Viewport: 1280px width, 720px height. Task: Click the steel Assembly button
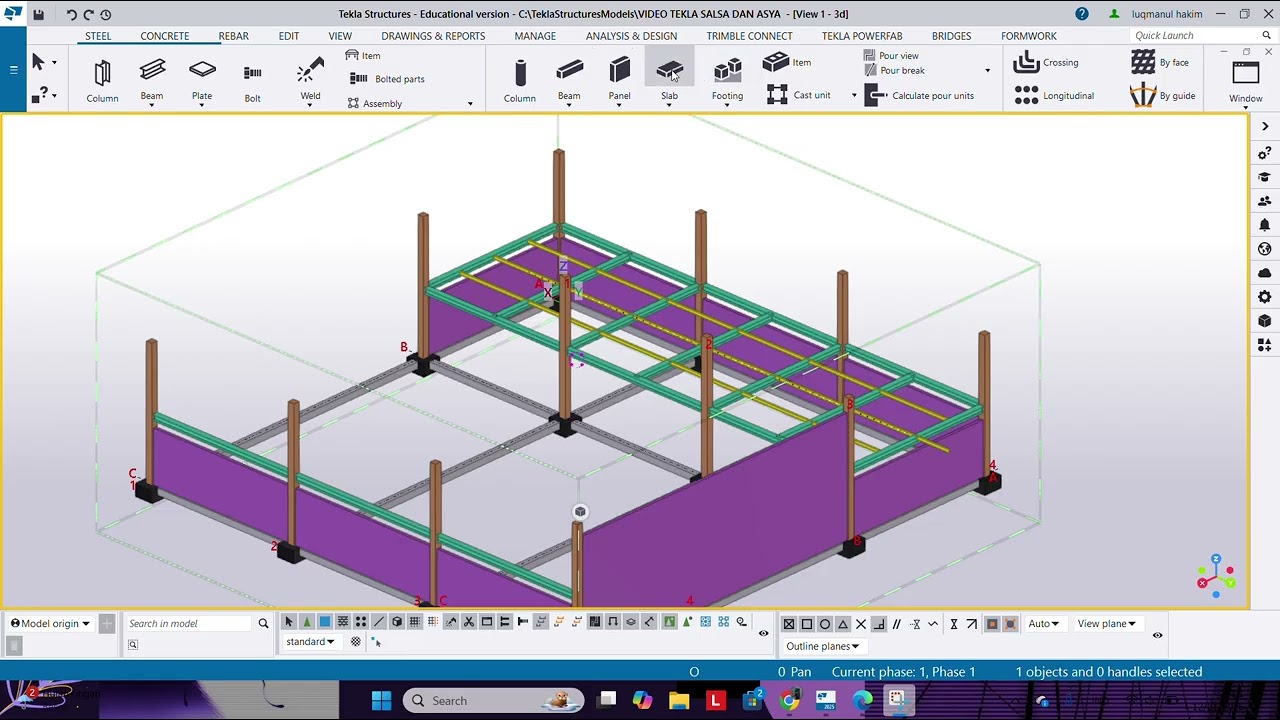(375, 103)
